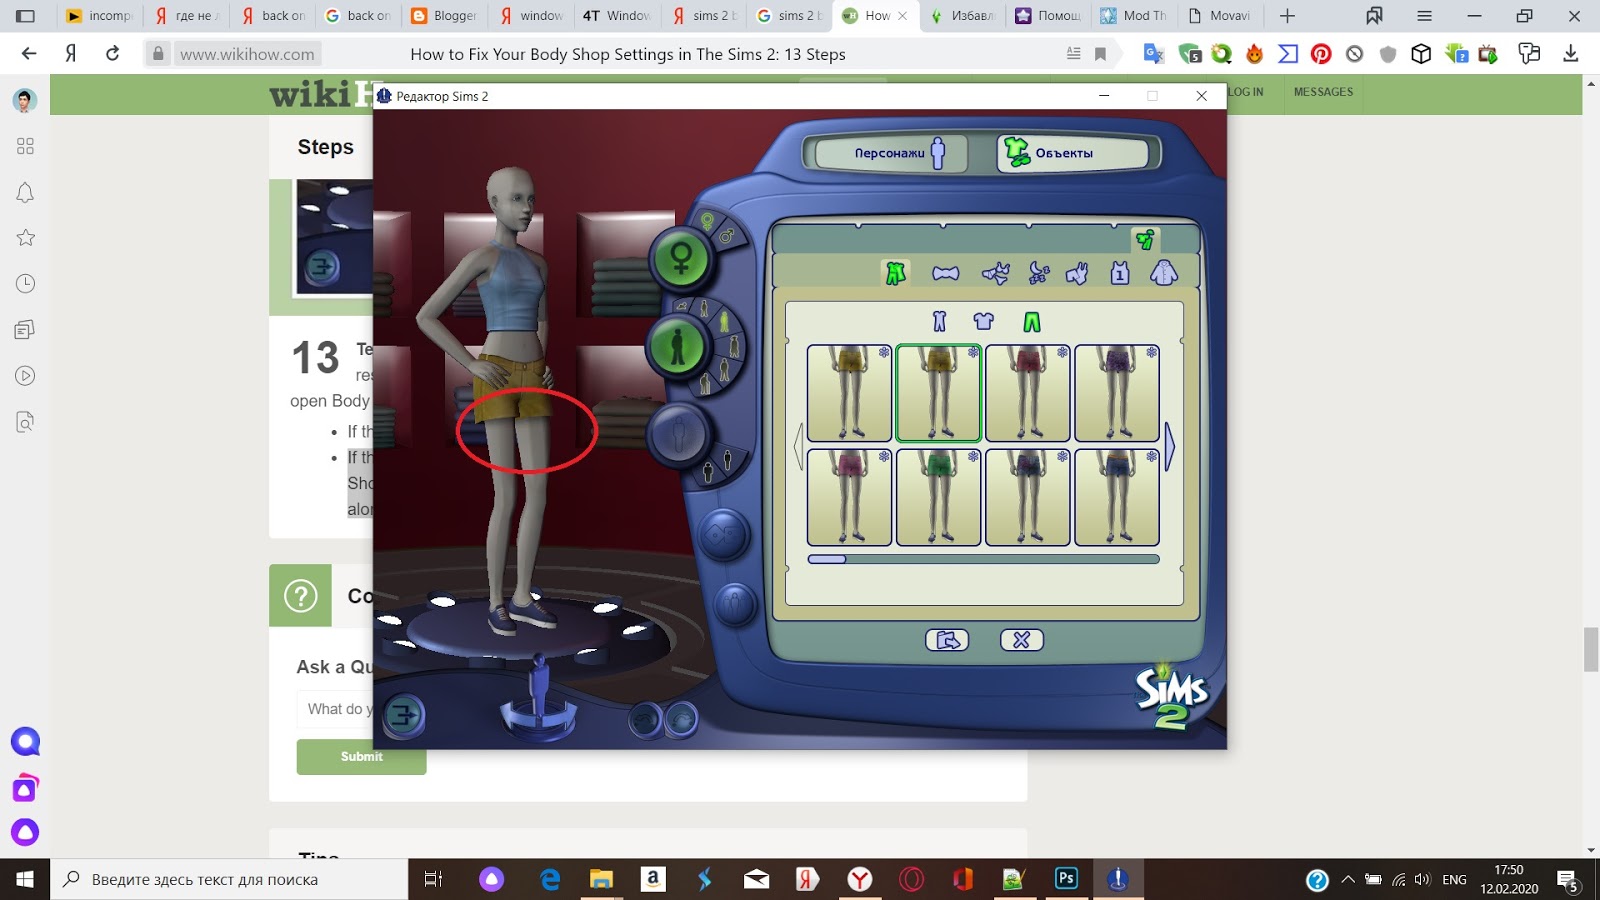Click the adult age button
This screenshot has height=900, width=1600.
click(678, 347)
